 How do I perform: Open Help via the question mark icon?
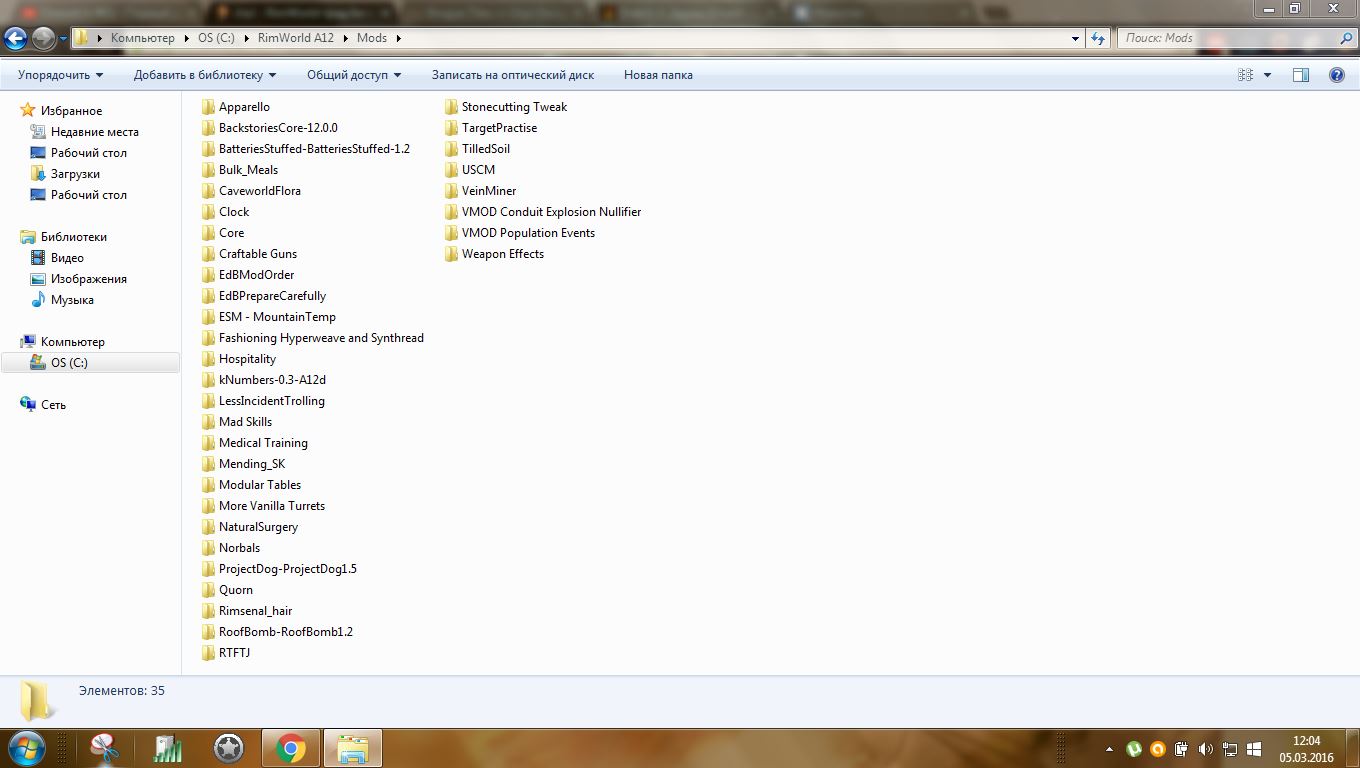[1336, 75]
